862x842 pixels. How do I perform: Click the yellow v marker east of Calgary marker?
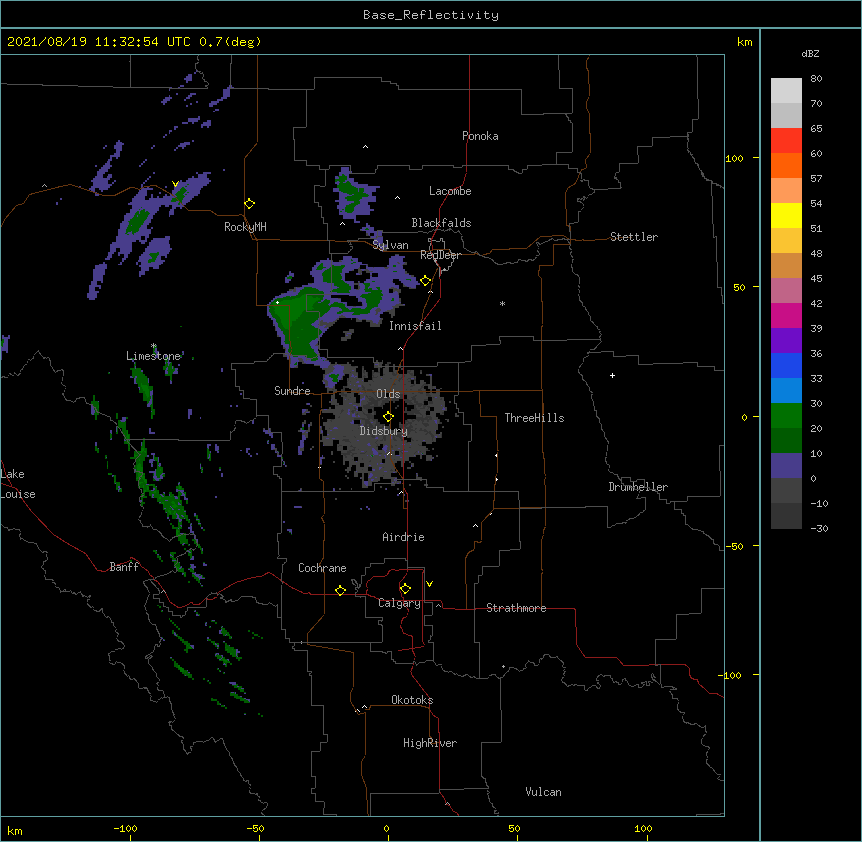click(429, 584)
